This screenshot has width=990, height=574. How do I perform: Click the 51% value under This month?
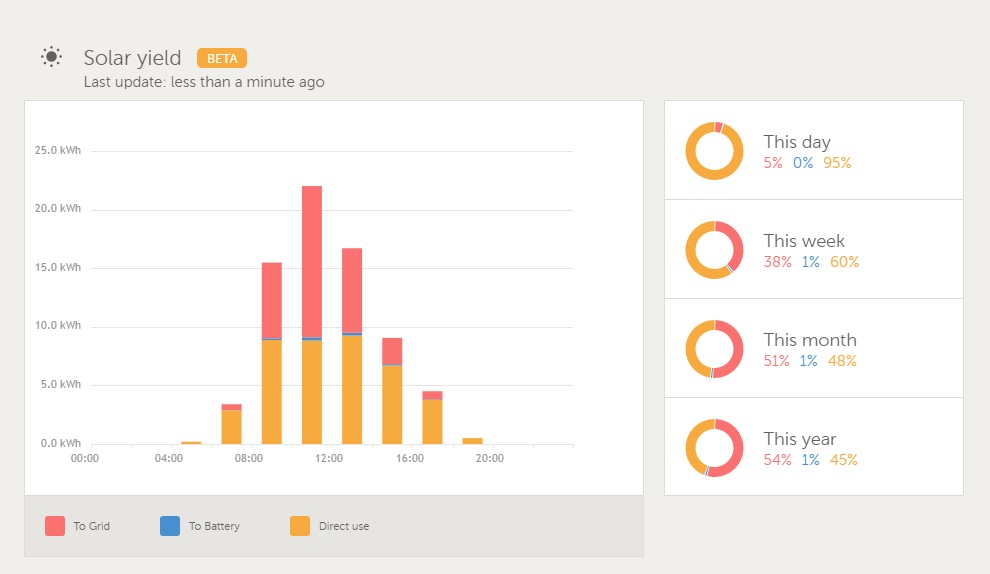777,361
